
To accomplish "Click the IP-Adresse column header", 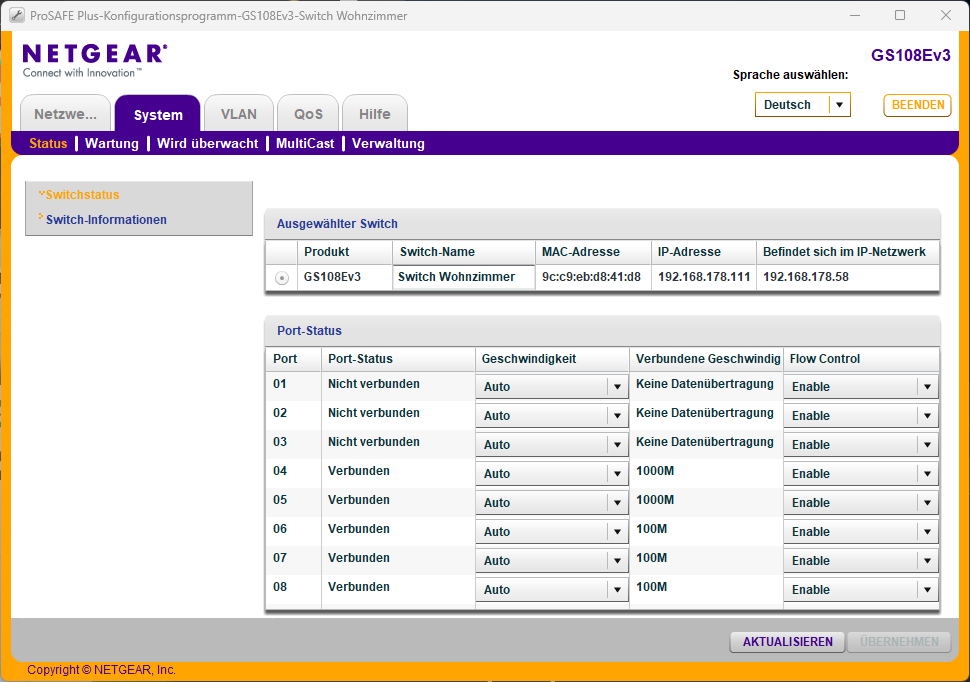I will (703, 252).
